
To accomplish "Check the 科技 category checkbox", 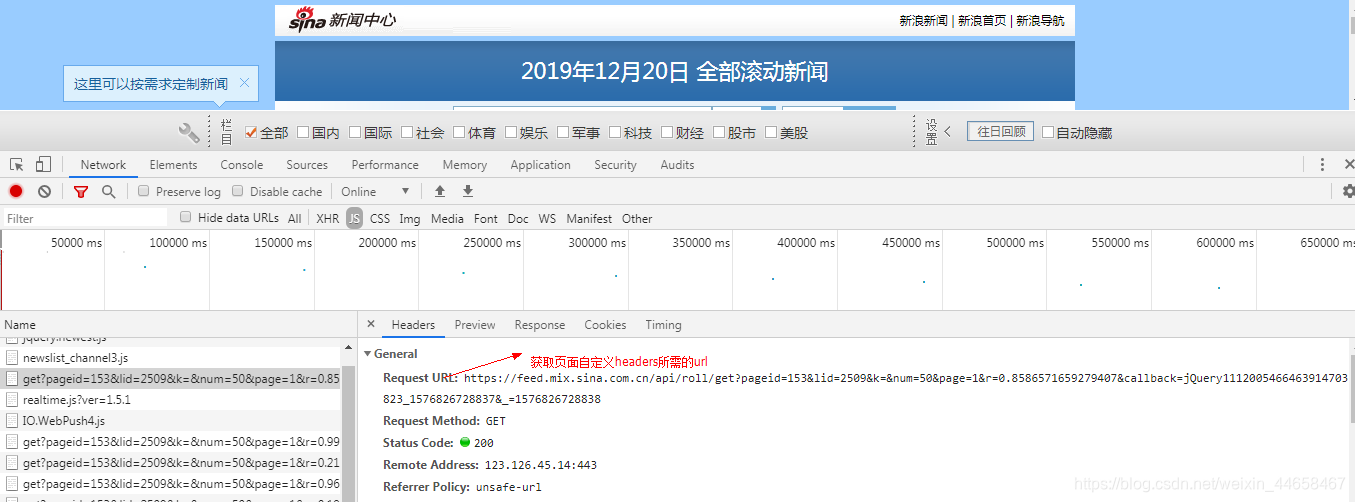I will pyautogui.click(x=615, y=132).
